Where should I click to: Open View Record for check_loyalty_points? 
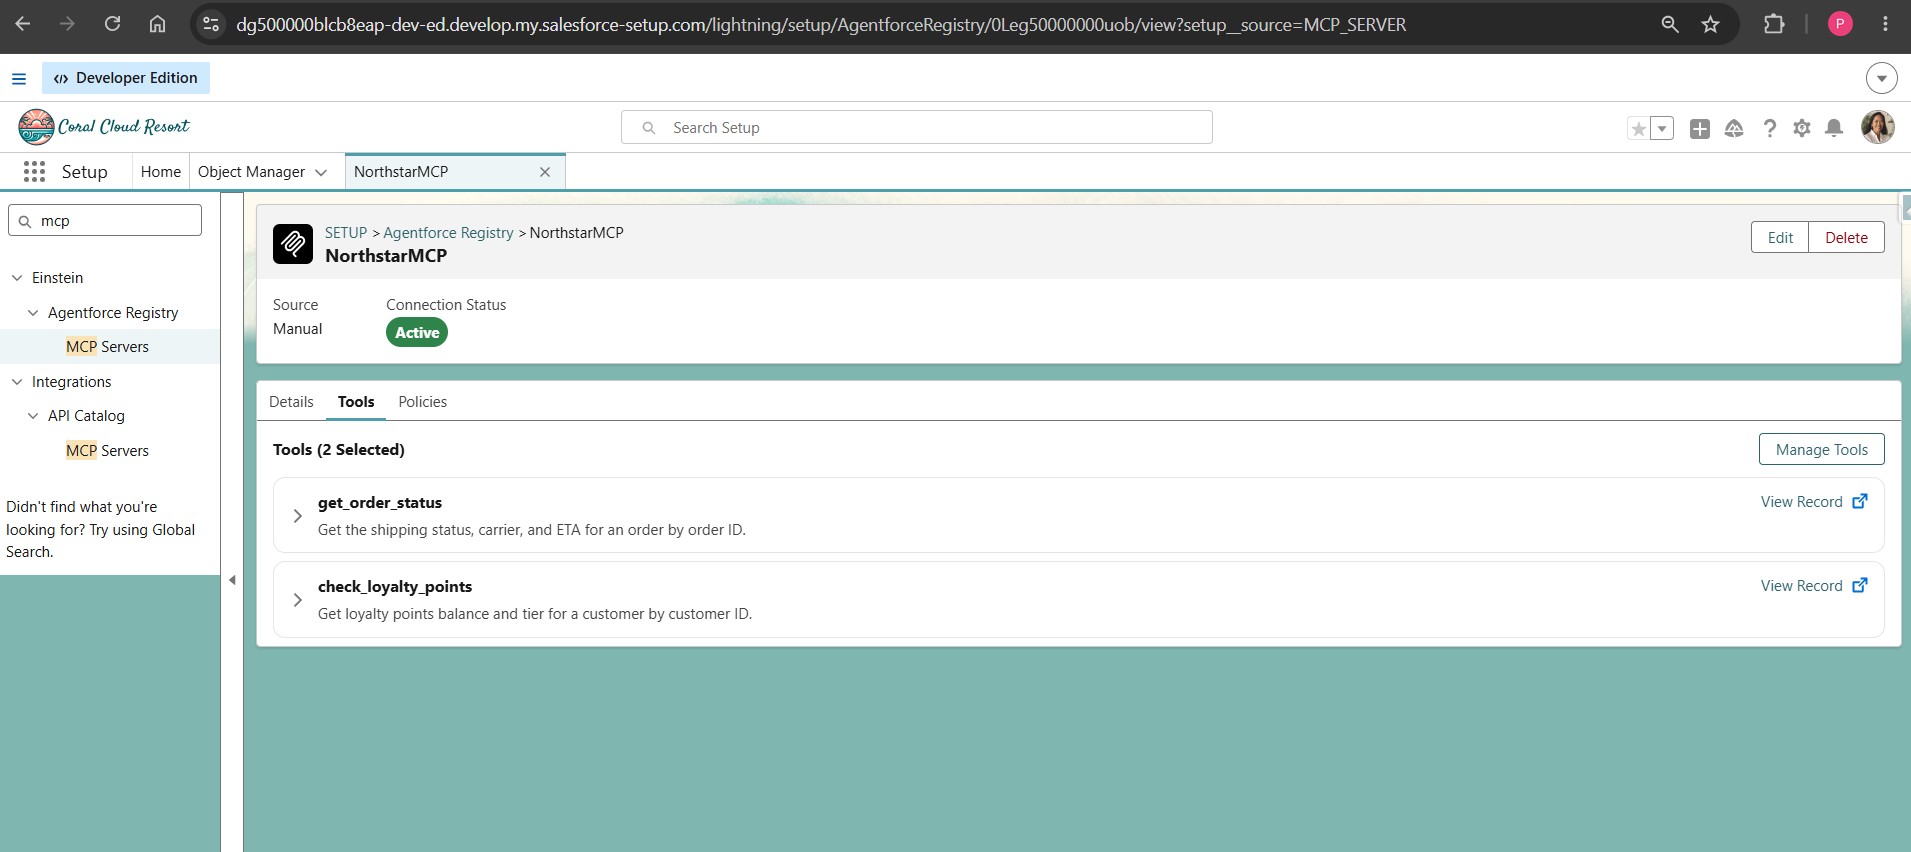coord(1814,586)
